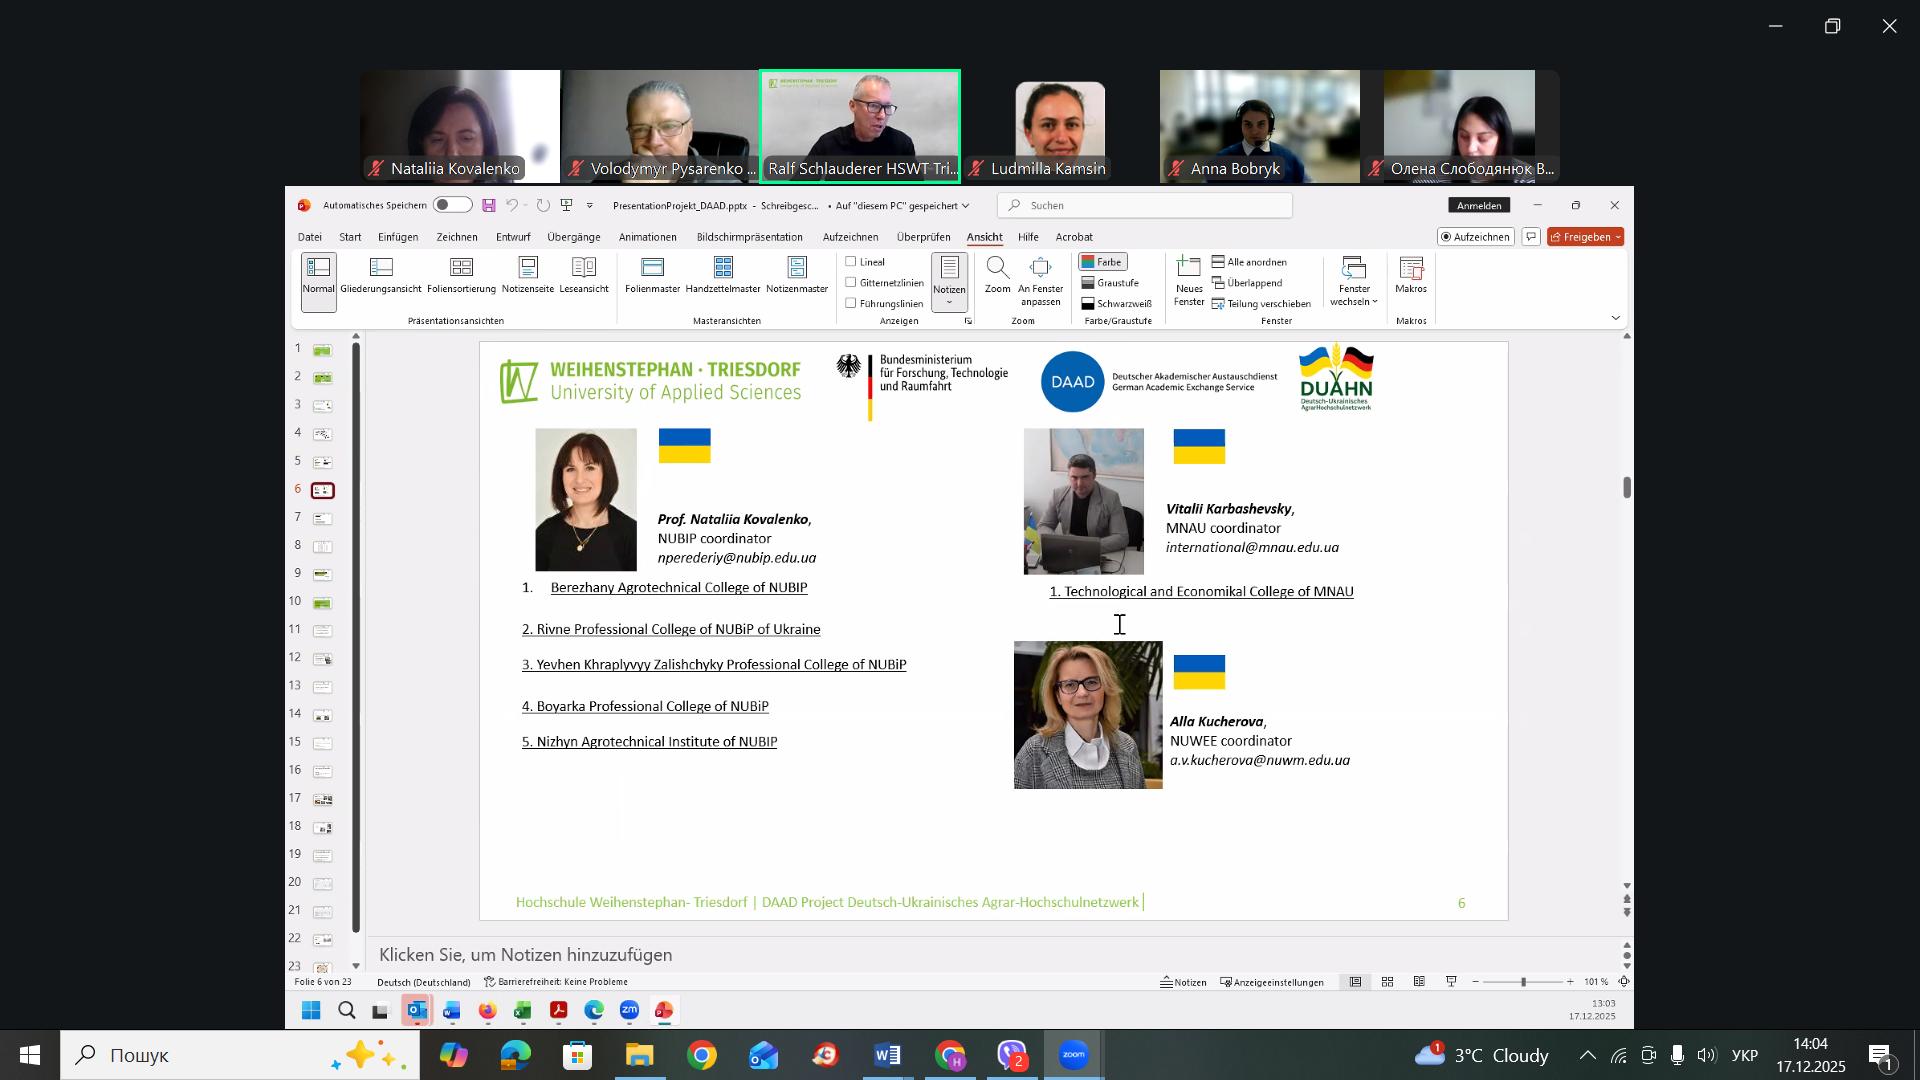Collapse the ribbon with chevron
The height and width of the screenshot is (1080, 1920).
pos(1616,318)
